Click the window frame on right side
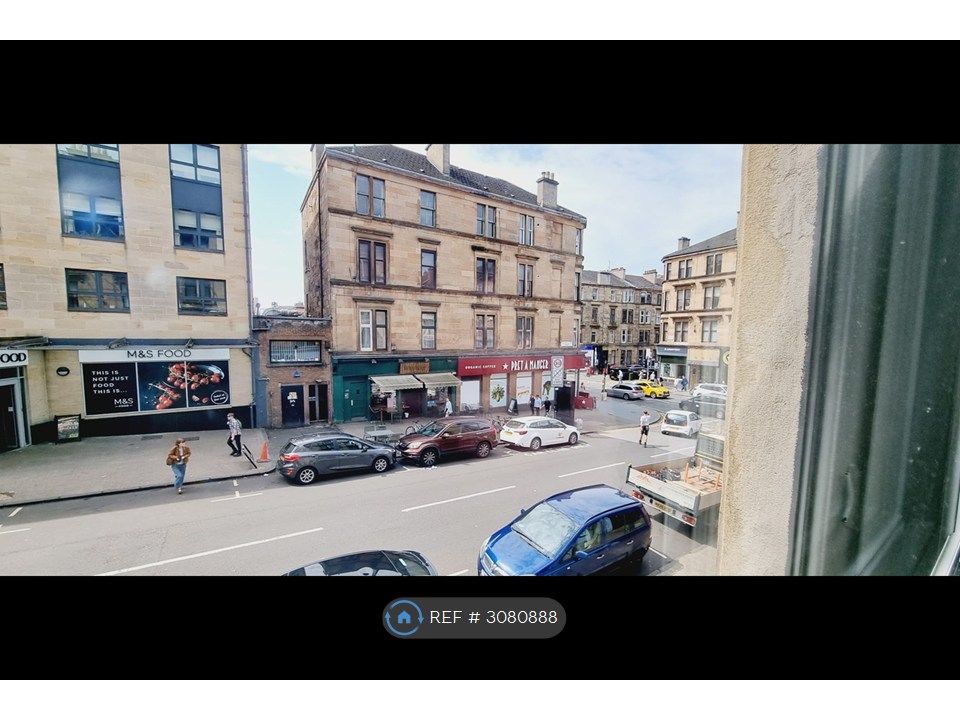960x720 pixels. tap(876, 360)
